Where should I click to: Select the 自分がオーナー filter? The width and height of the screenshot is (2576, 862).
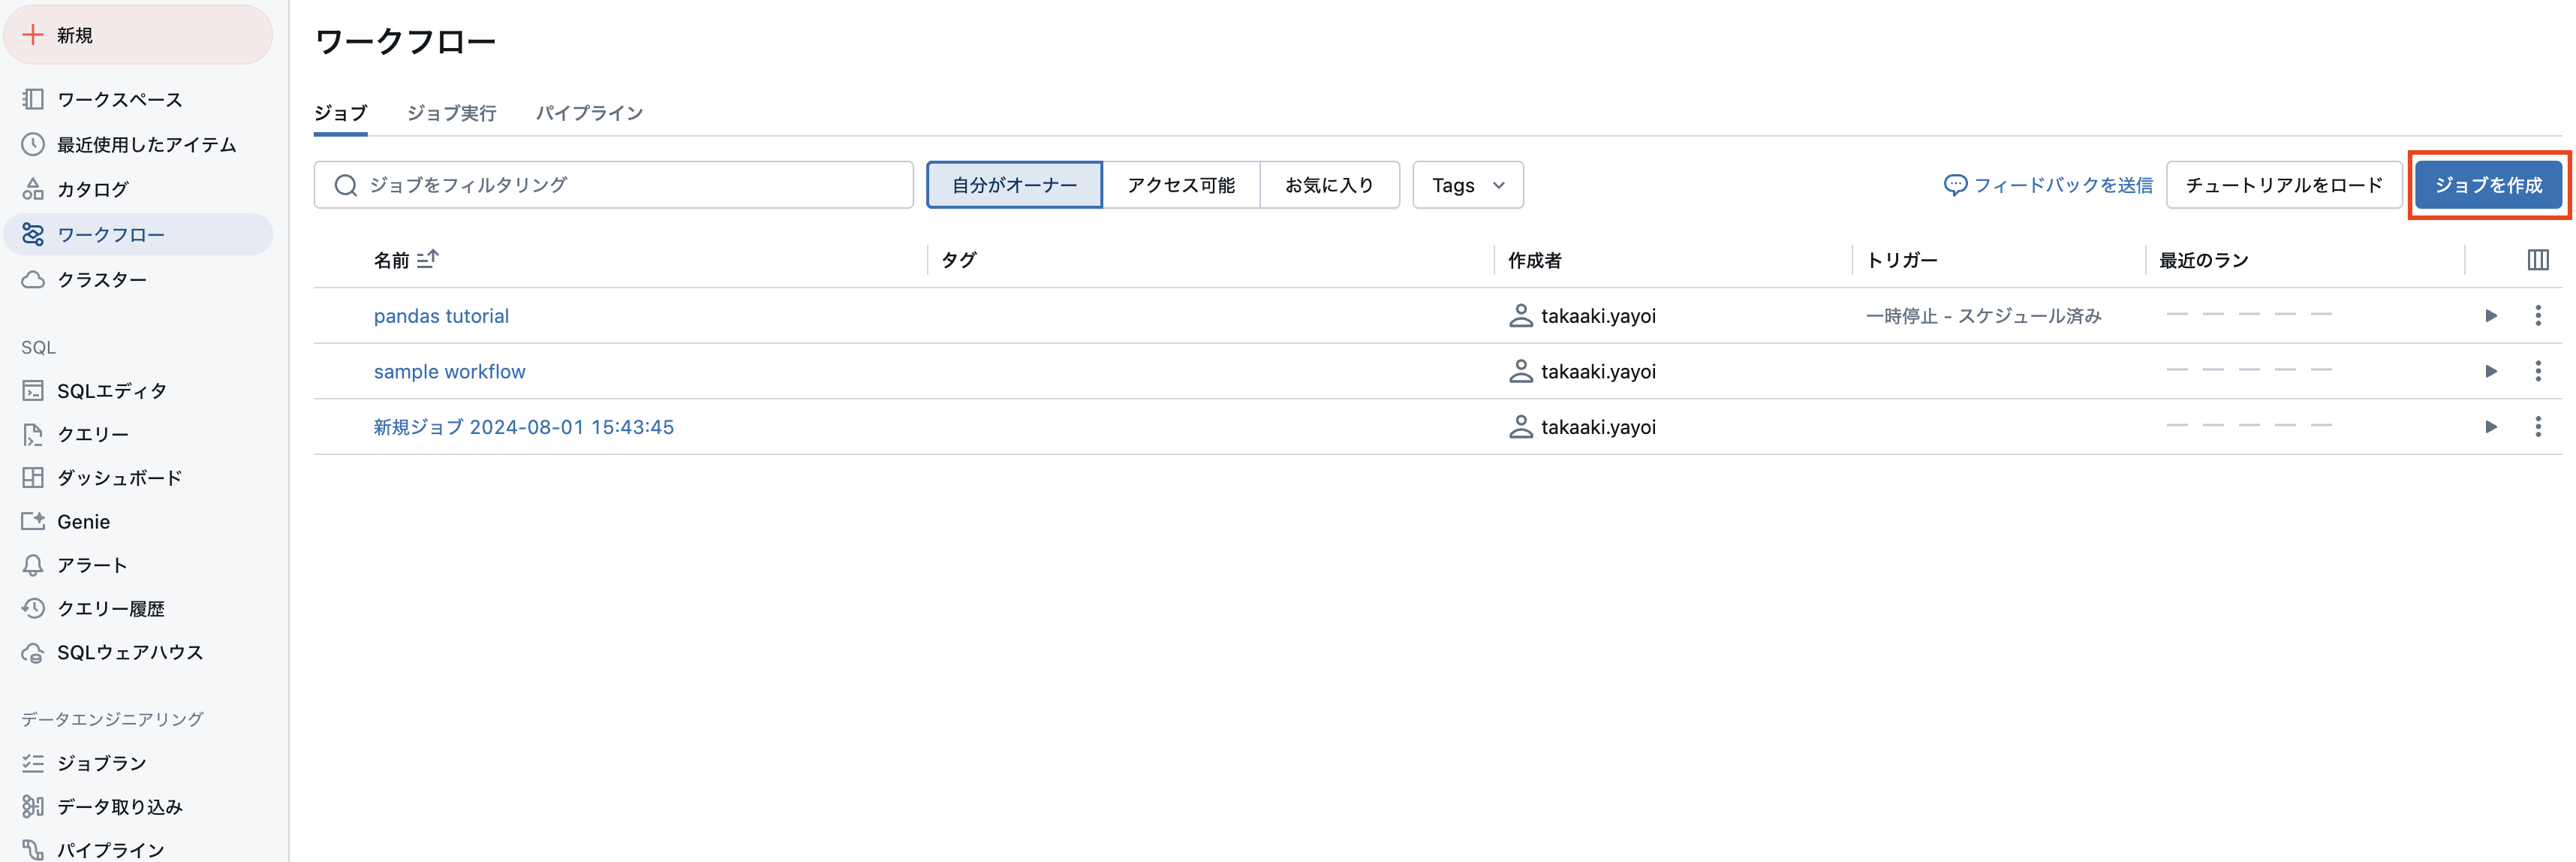[x=1014, y=184]
